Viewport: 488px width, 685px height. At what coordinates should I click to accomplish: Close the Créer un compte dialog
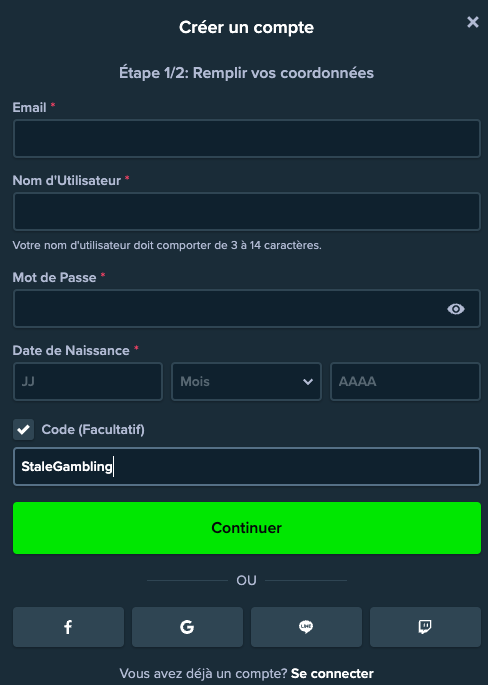[473, 22]
